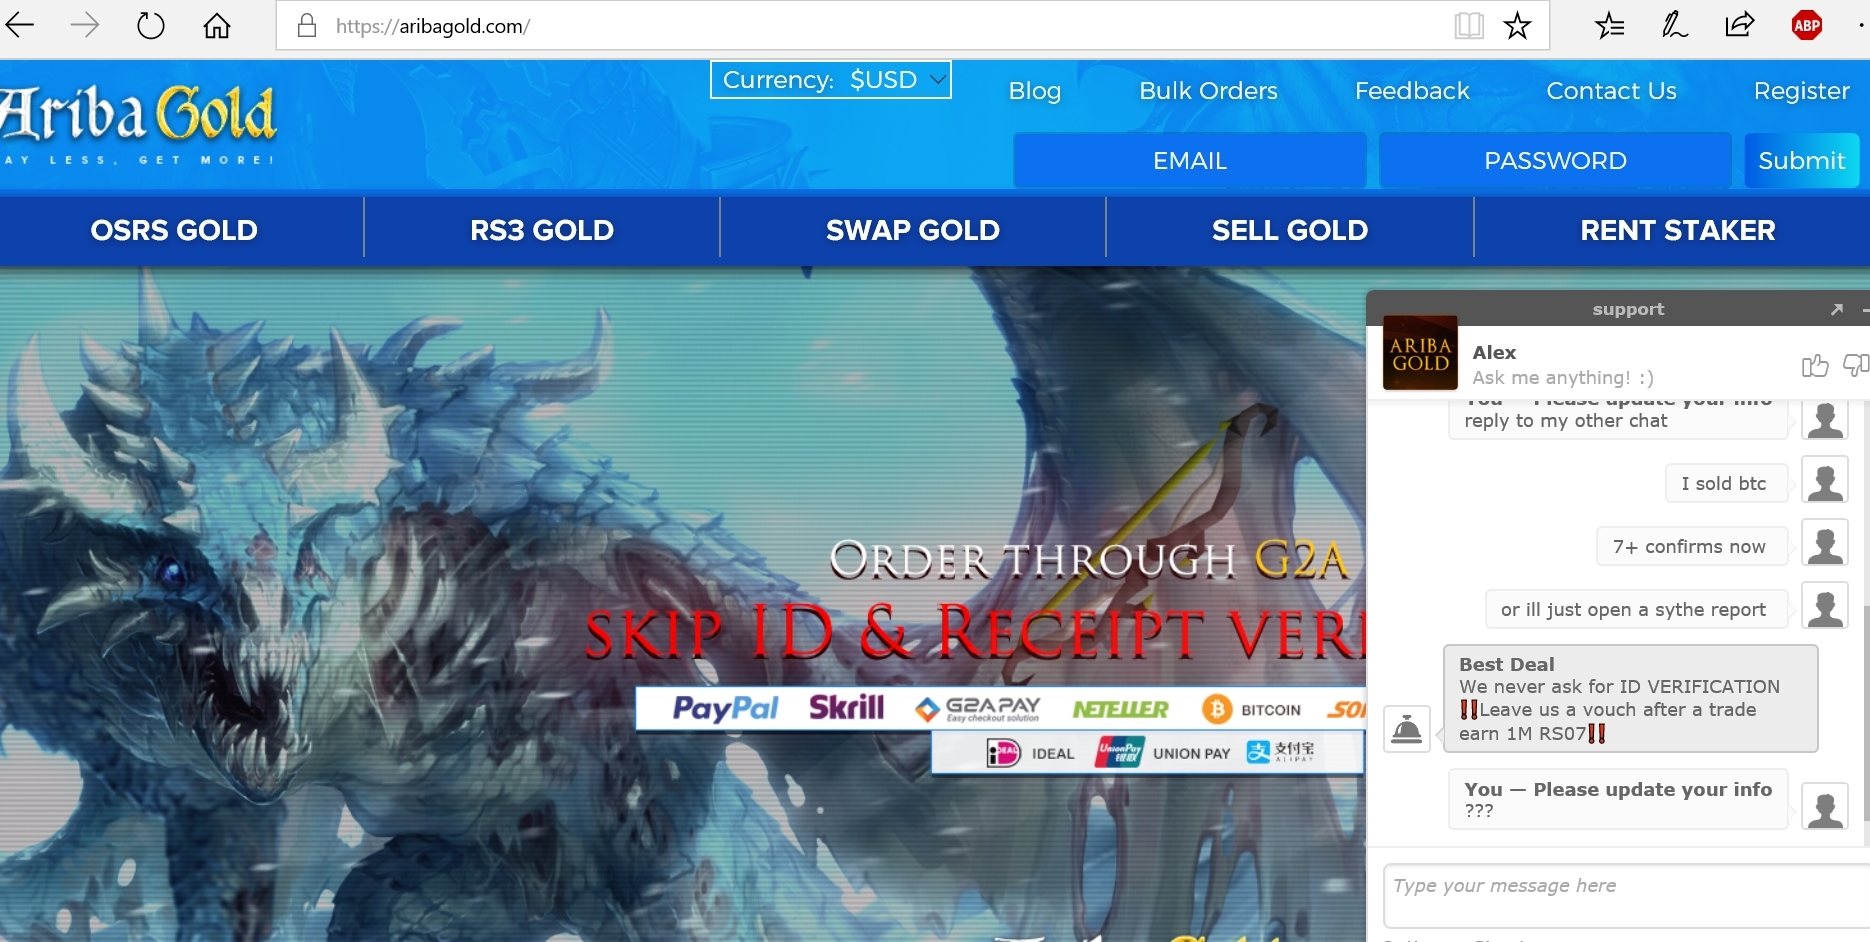Open the browser home page

(x=217, y=25)
